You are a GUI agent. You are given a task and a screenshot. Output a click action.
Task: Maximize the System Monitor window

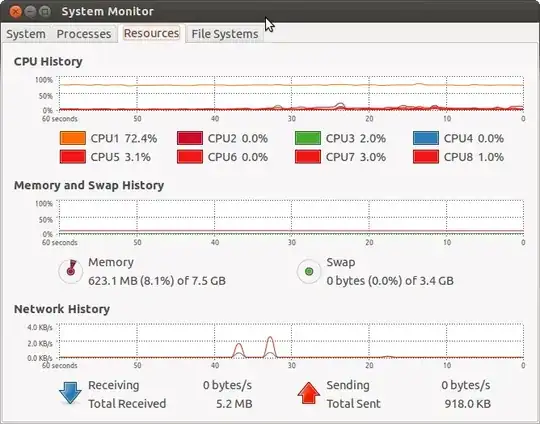pyautogui.click(x=45, y=11)
